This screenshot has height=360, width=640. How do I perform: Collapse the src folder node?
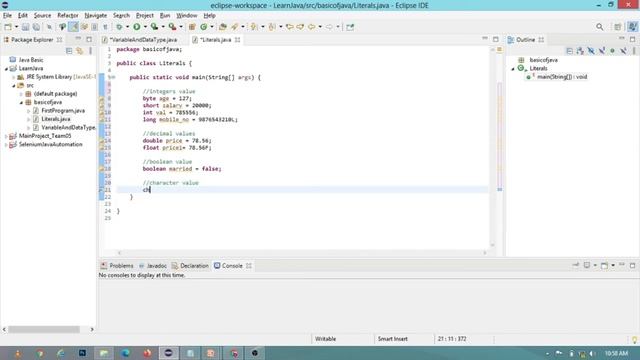pos(13,86)
